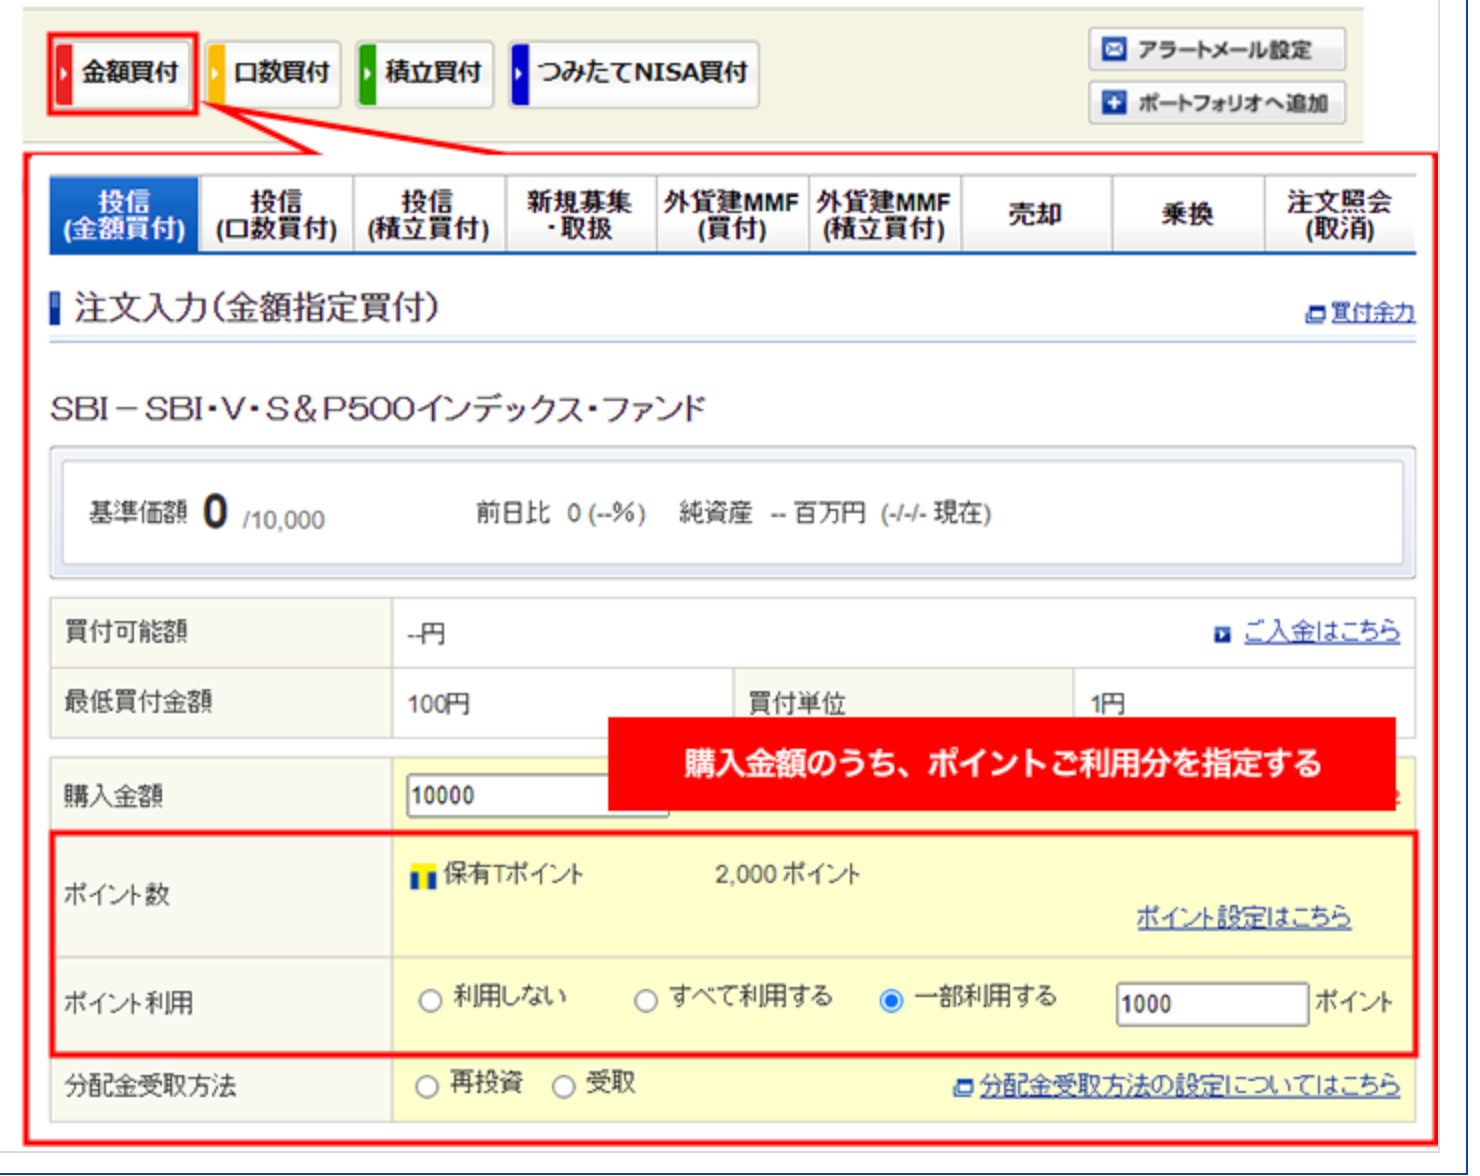Open the ポイント設定はこちら link
The image size is (1480, 1176).
(x=1243, y=916)
